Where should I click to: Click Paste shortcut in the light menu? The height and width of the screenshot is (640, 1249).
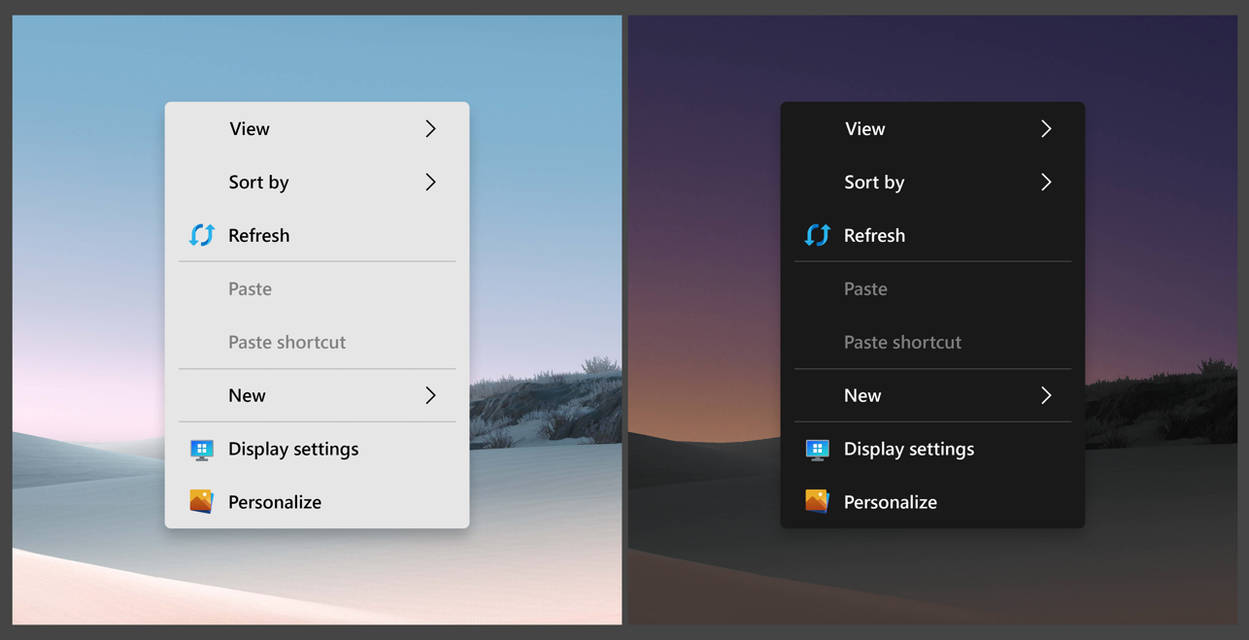(x=287, y=342)
